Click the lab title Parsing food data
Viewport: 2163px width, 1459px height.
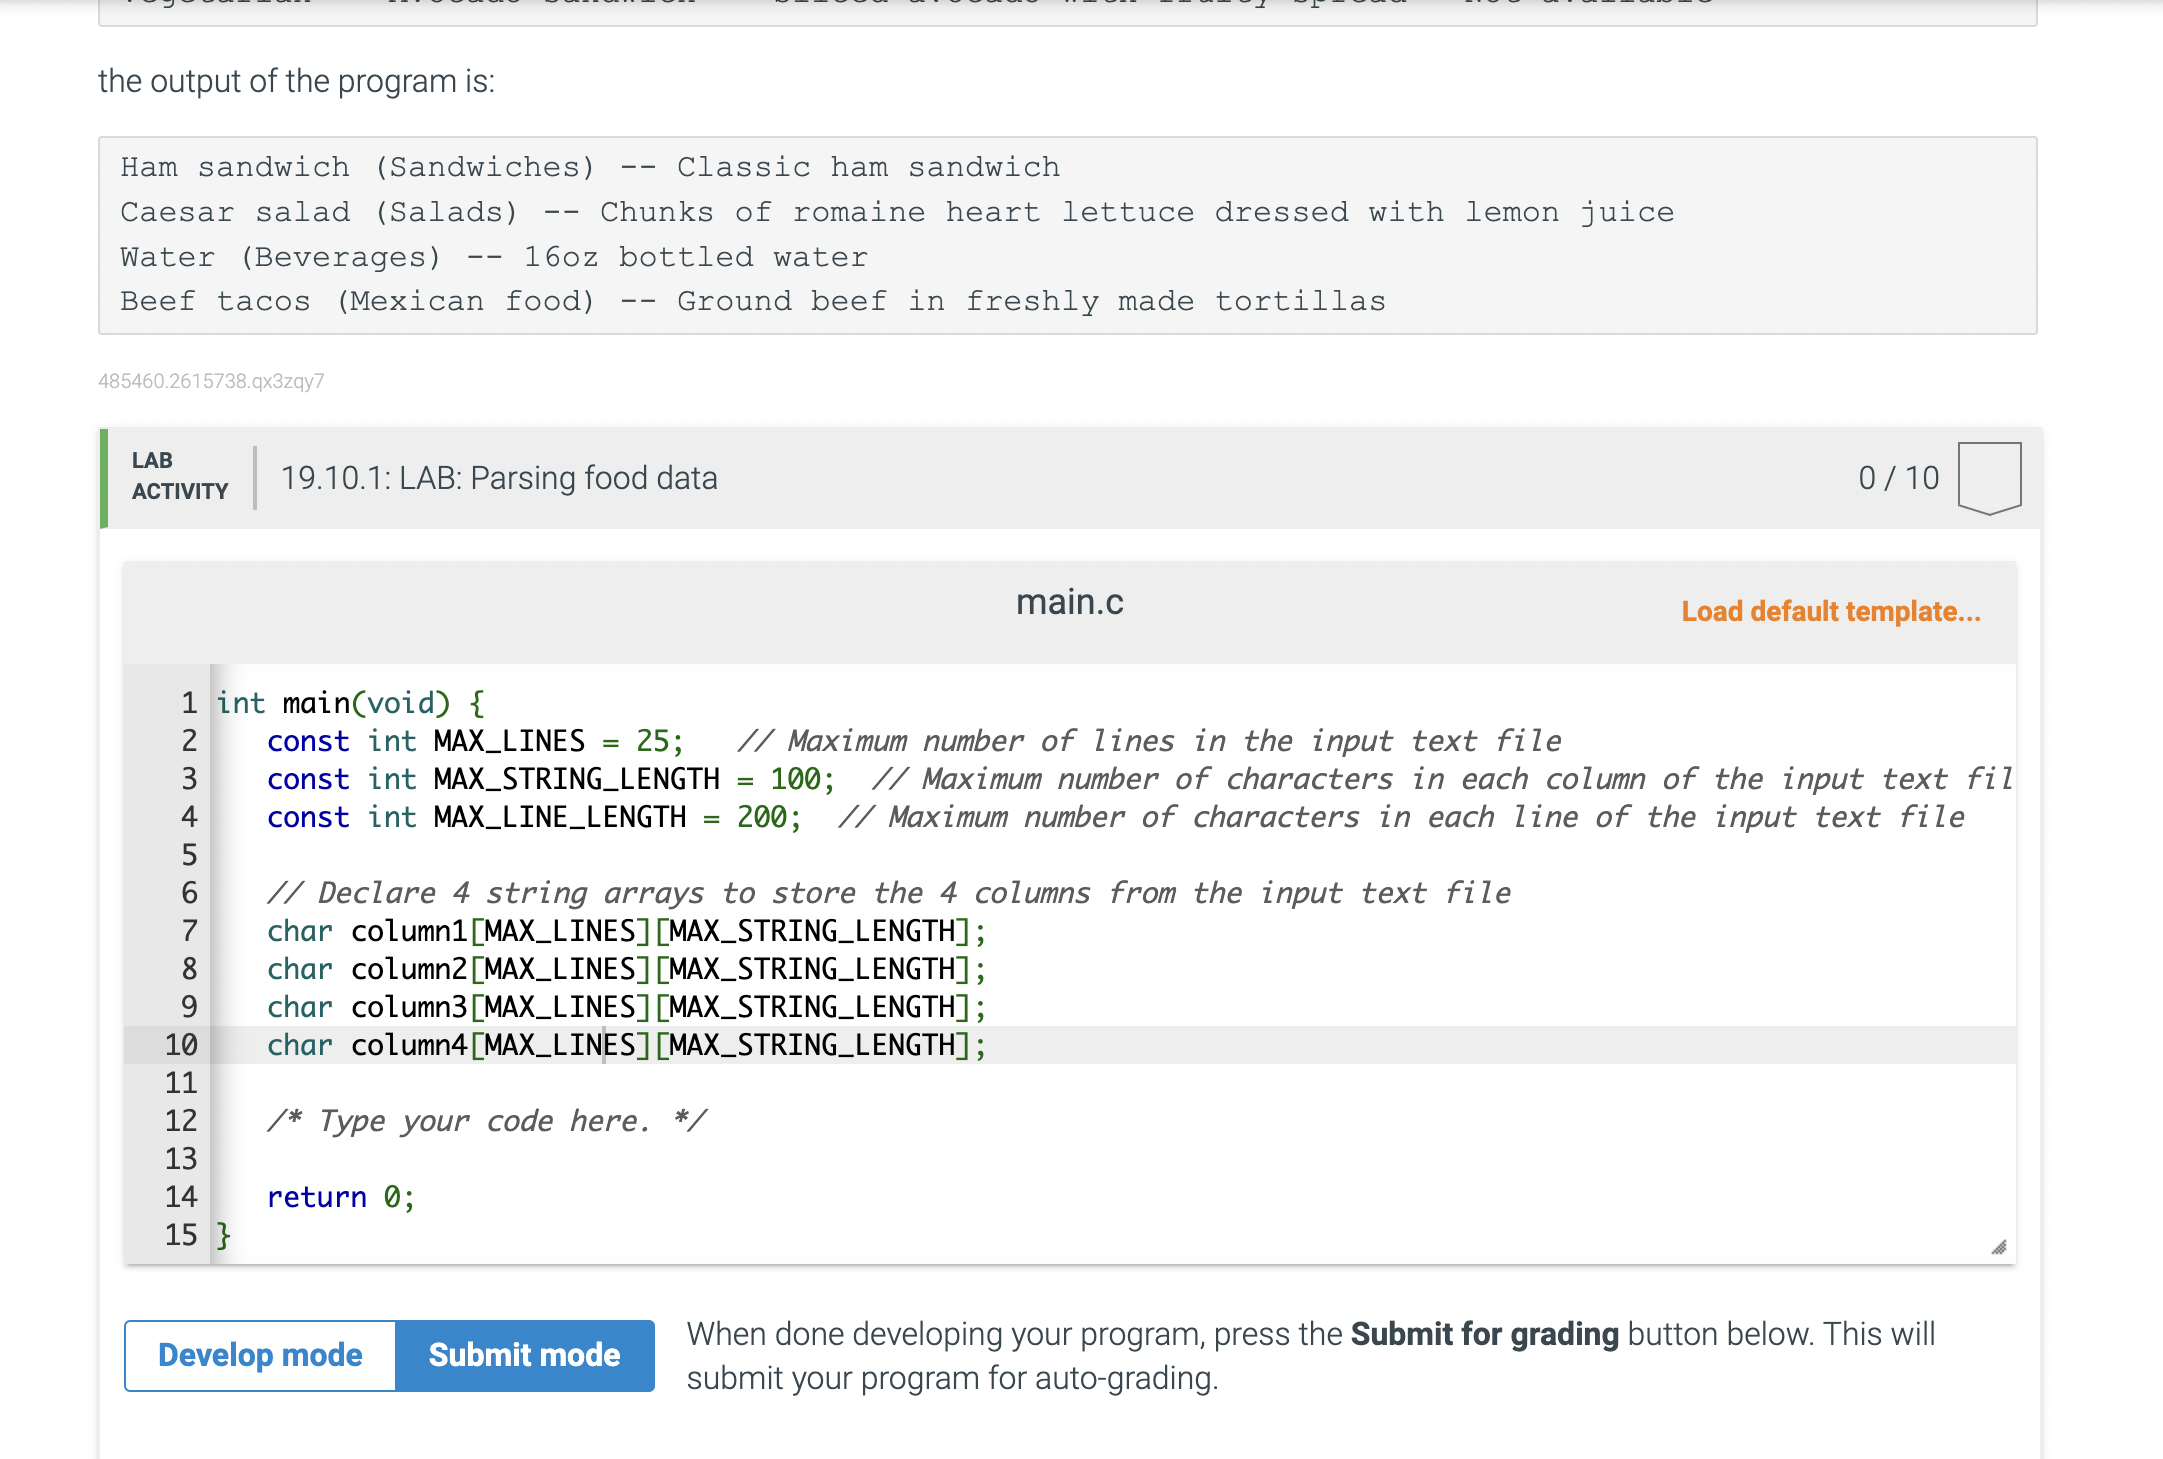[x=498, y=478]
